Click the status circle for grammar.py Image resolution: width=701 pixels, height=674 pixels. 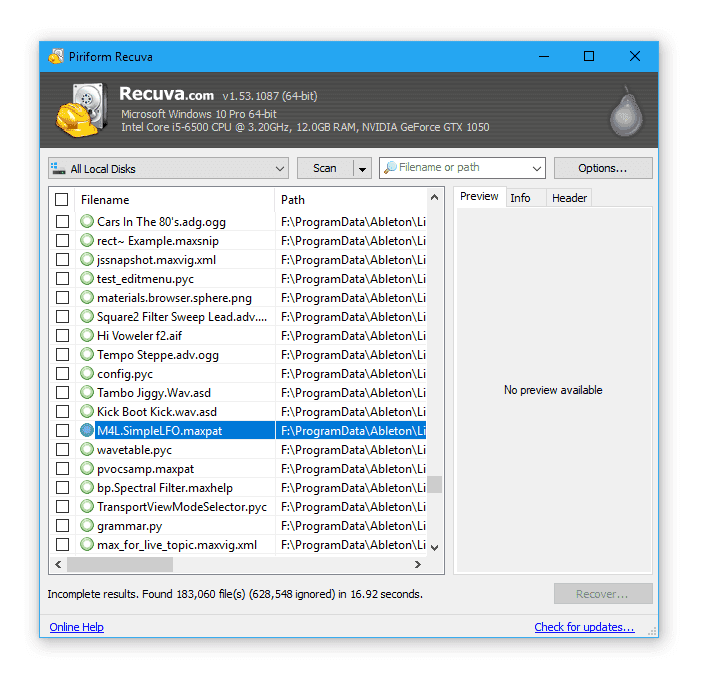[87, 525]
